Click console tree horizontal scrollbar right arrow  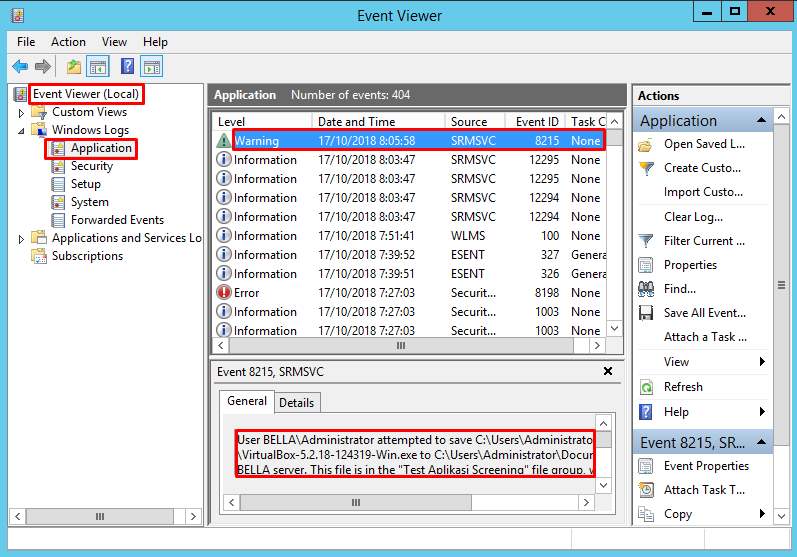coord(193,516)
